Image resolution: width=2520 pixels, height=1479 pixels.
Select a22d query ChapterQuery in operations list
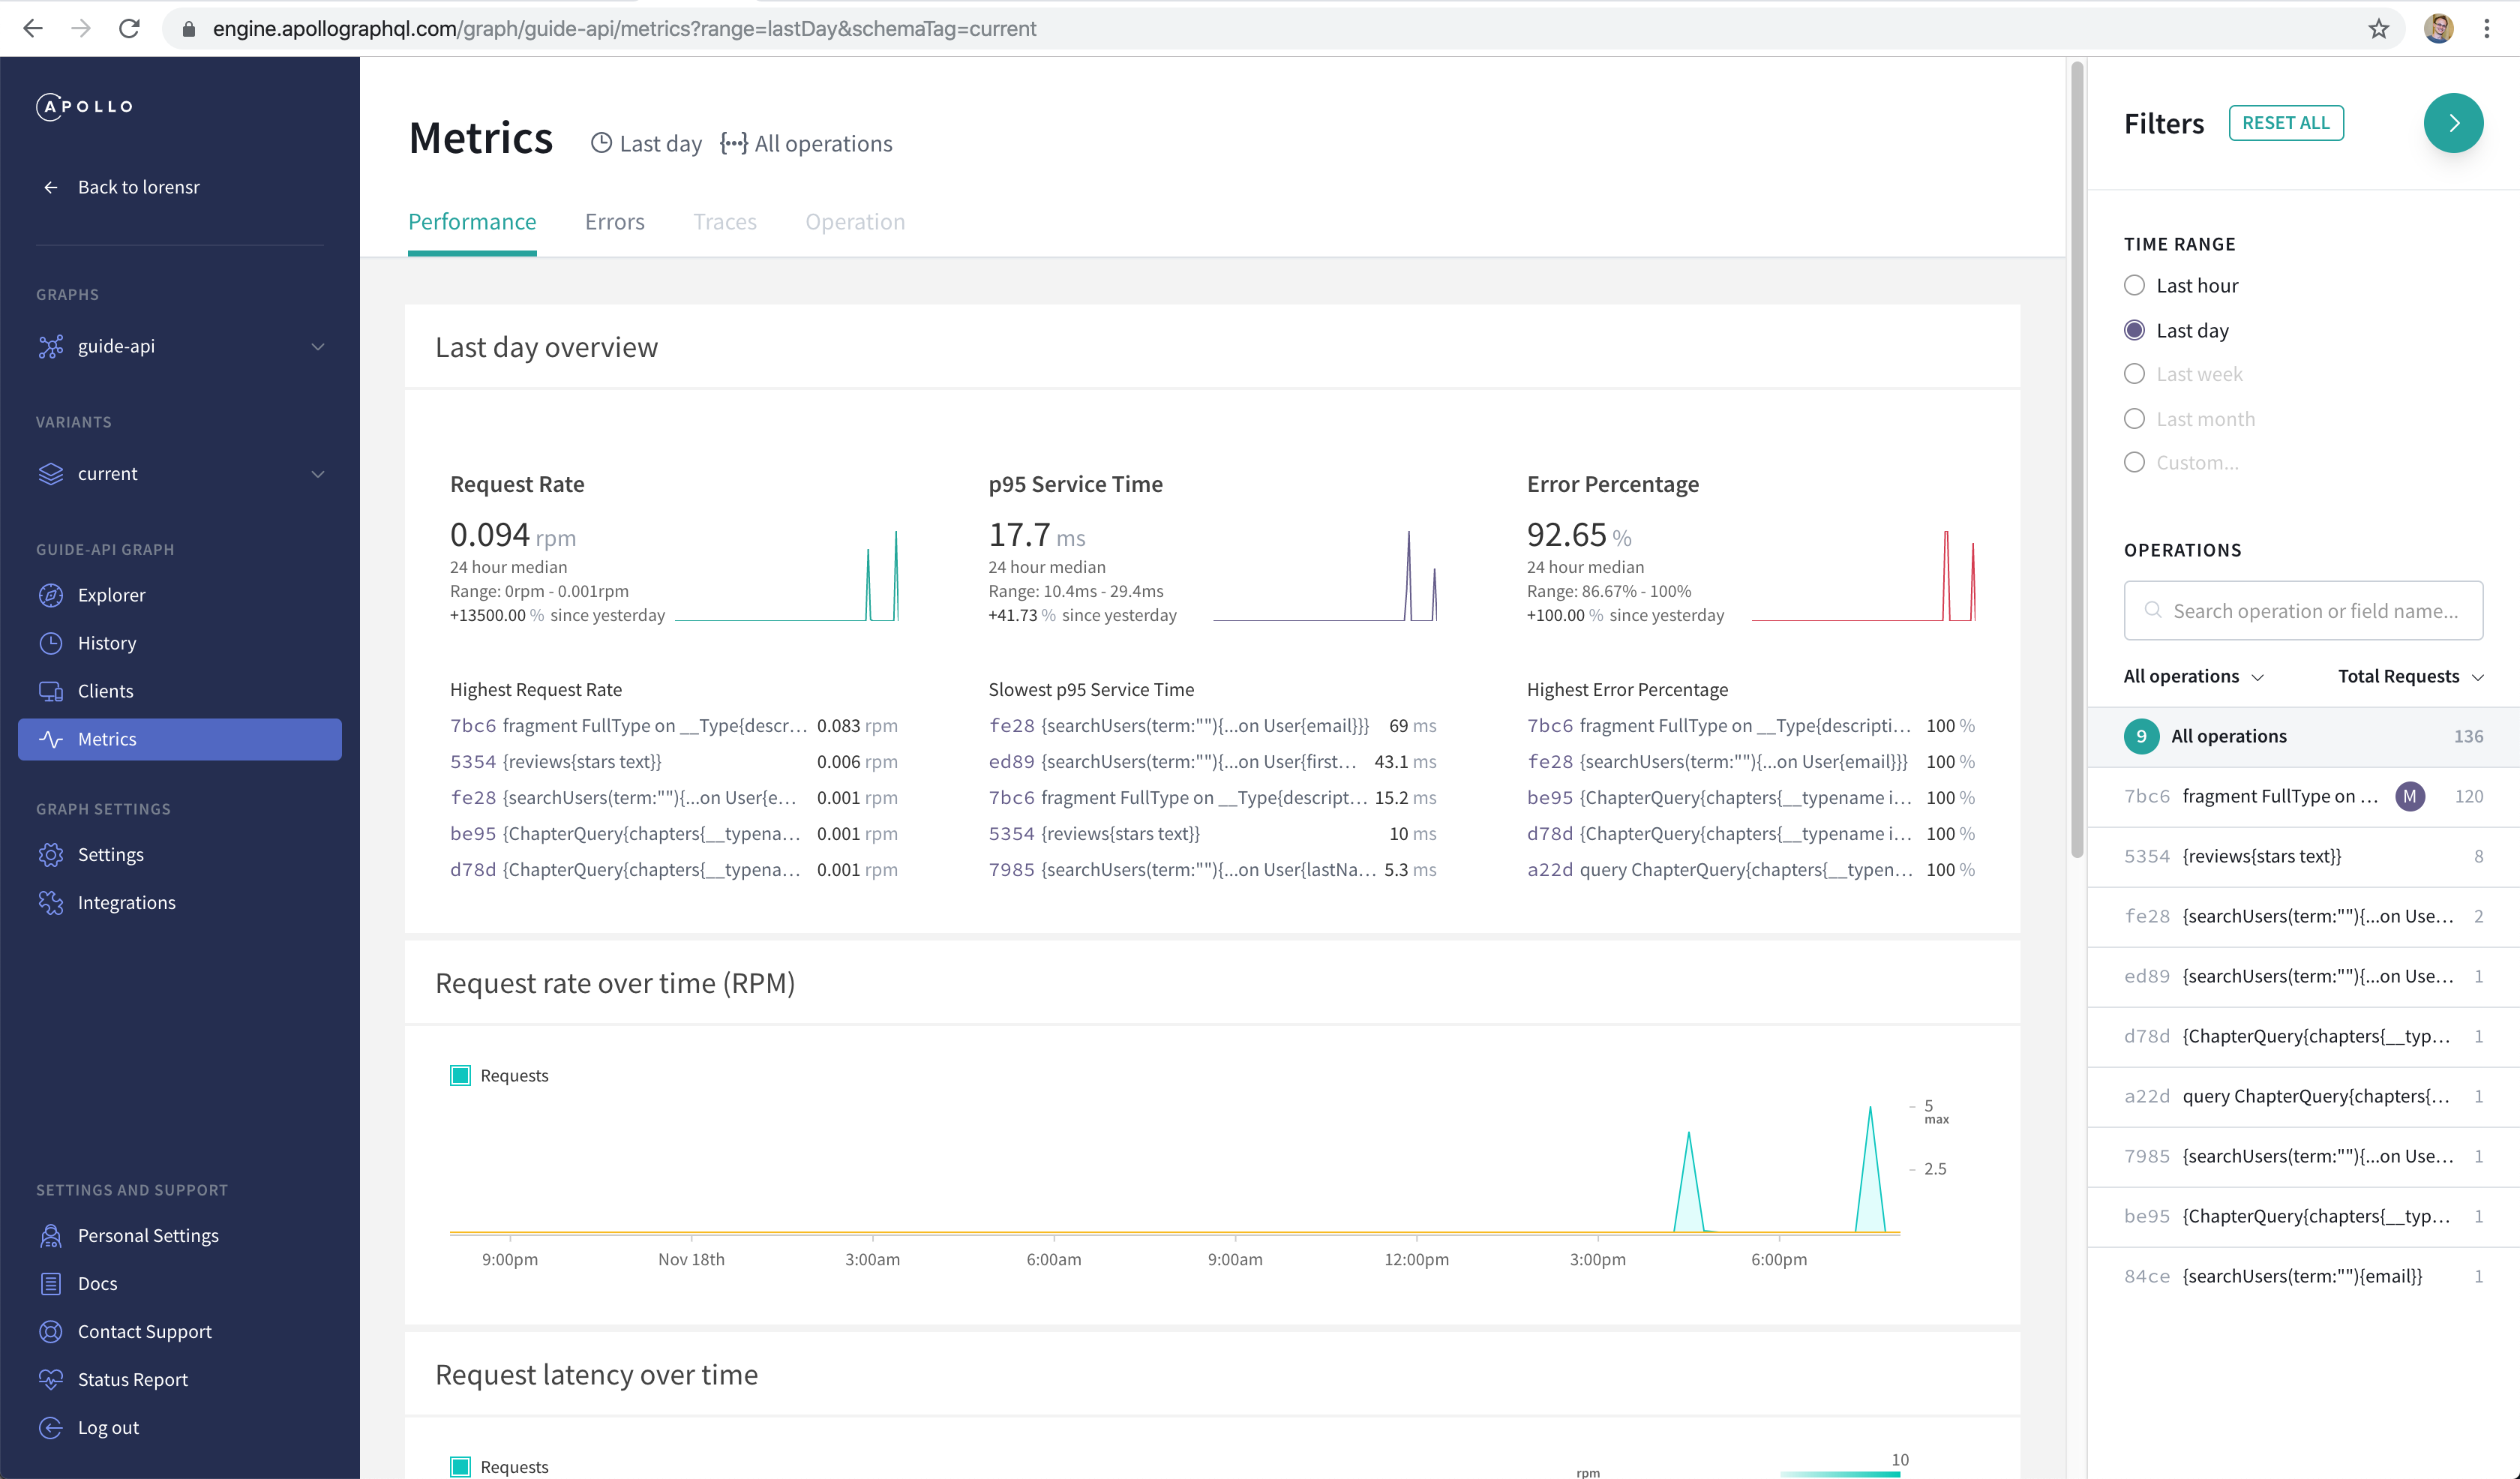point(2303,1097)
